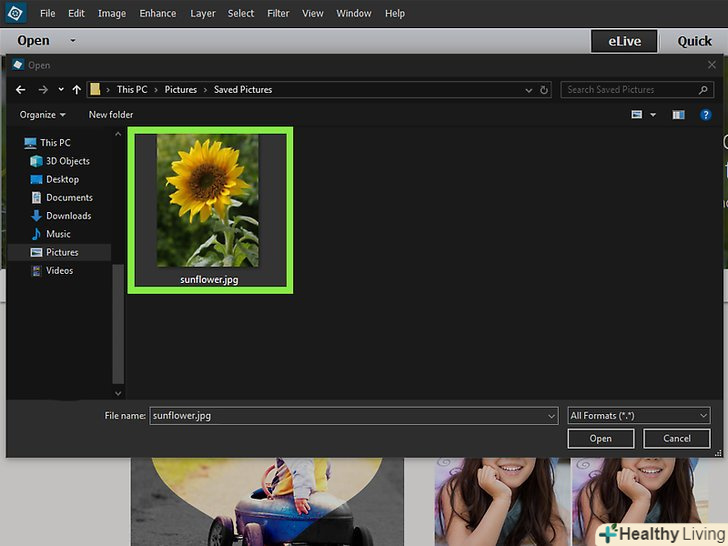Screen dimensions: 728x546
Task: Toggle the preview pane icon
Action: click(678, 115)
